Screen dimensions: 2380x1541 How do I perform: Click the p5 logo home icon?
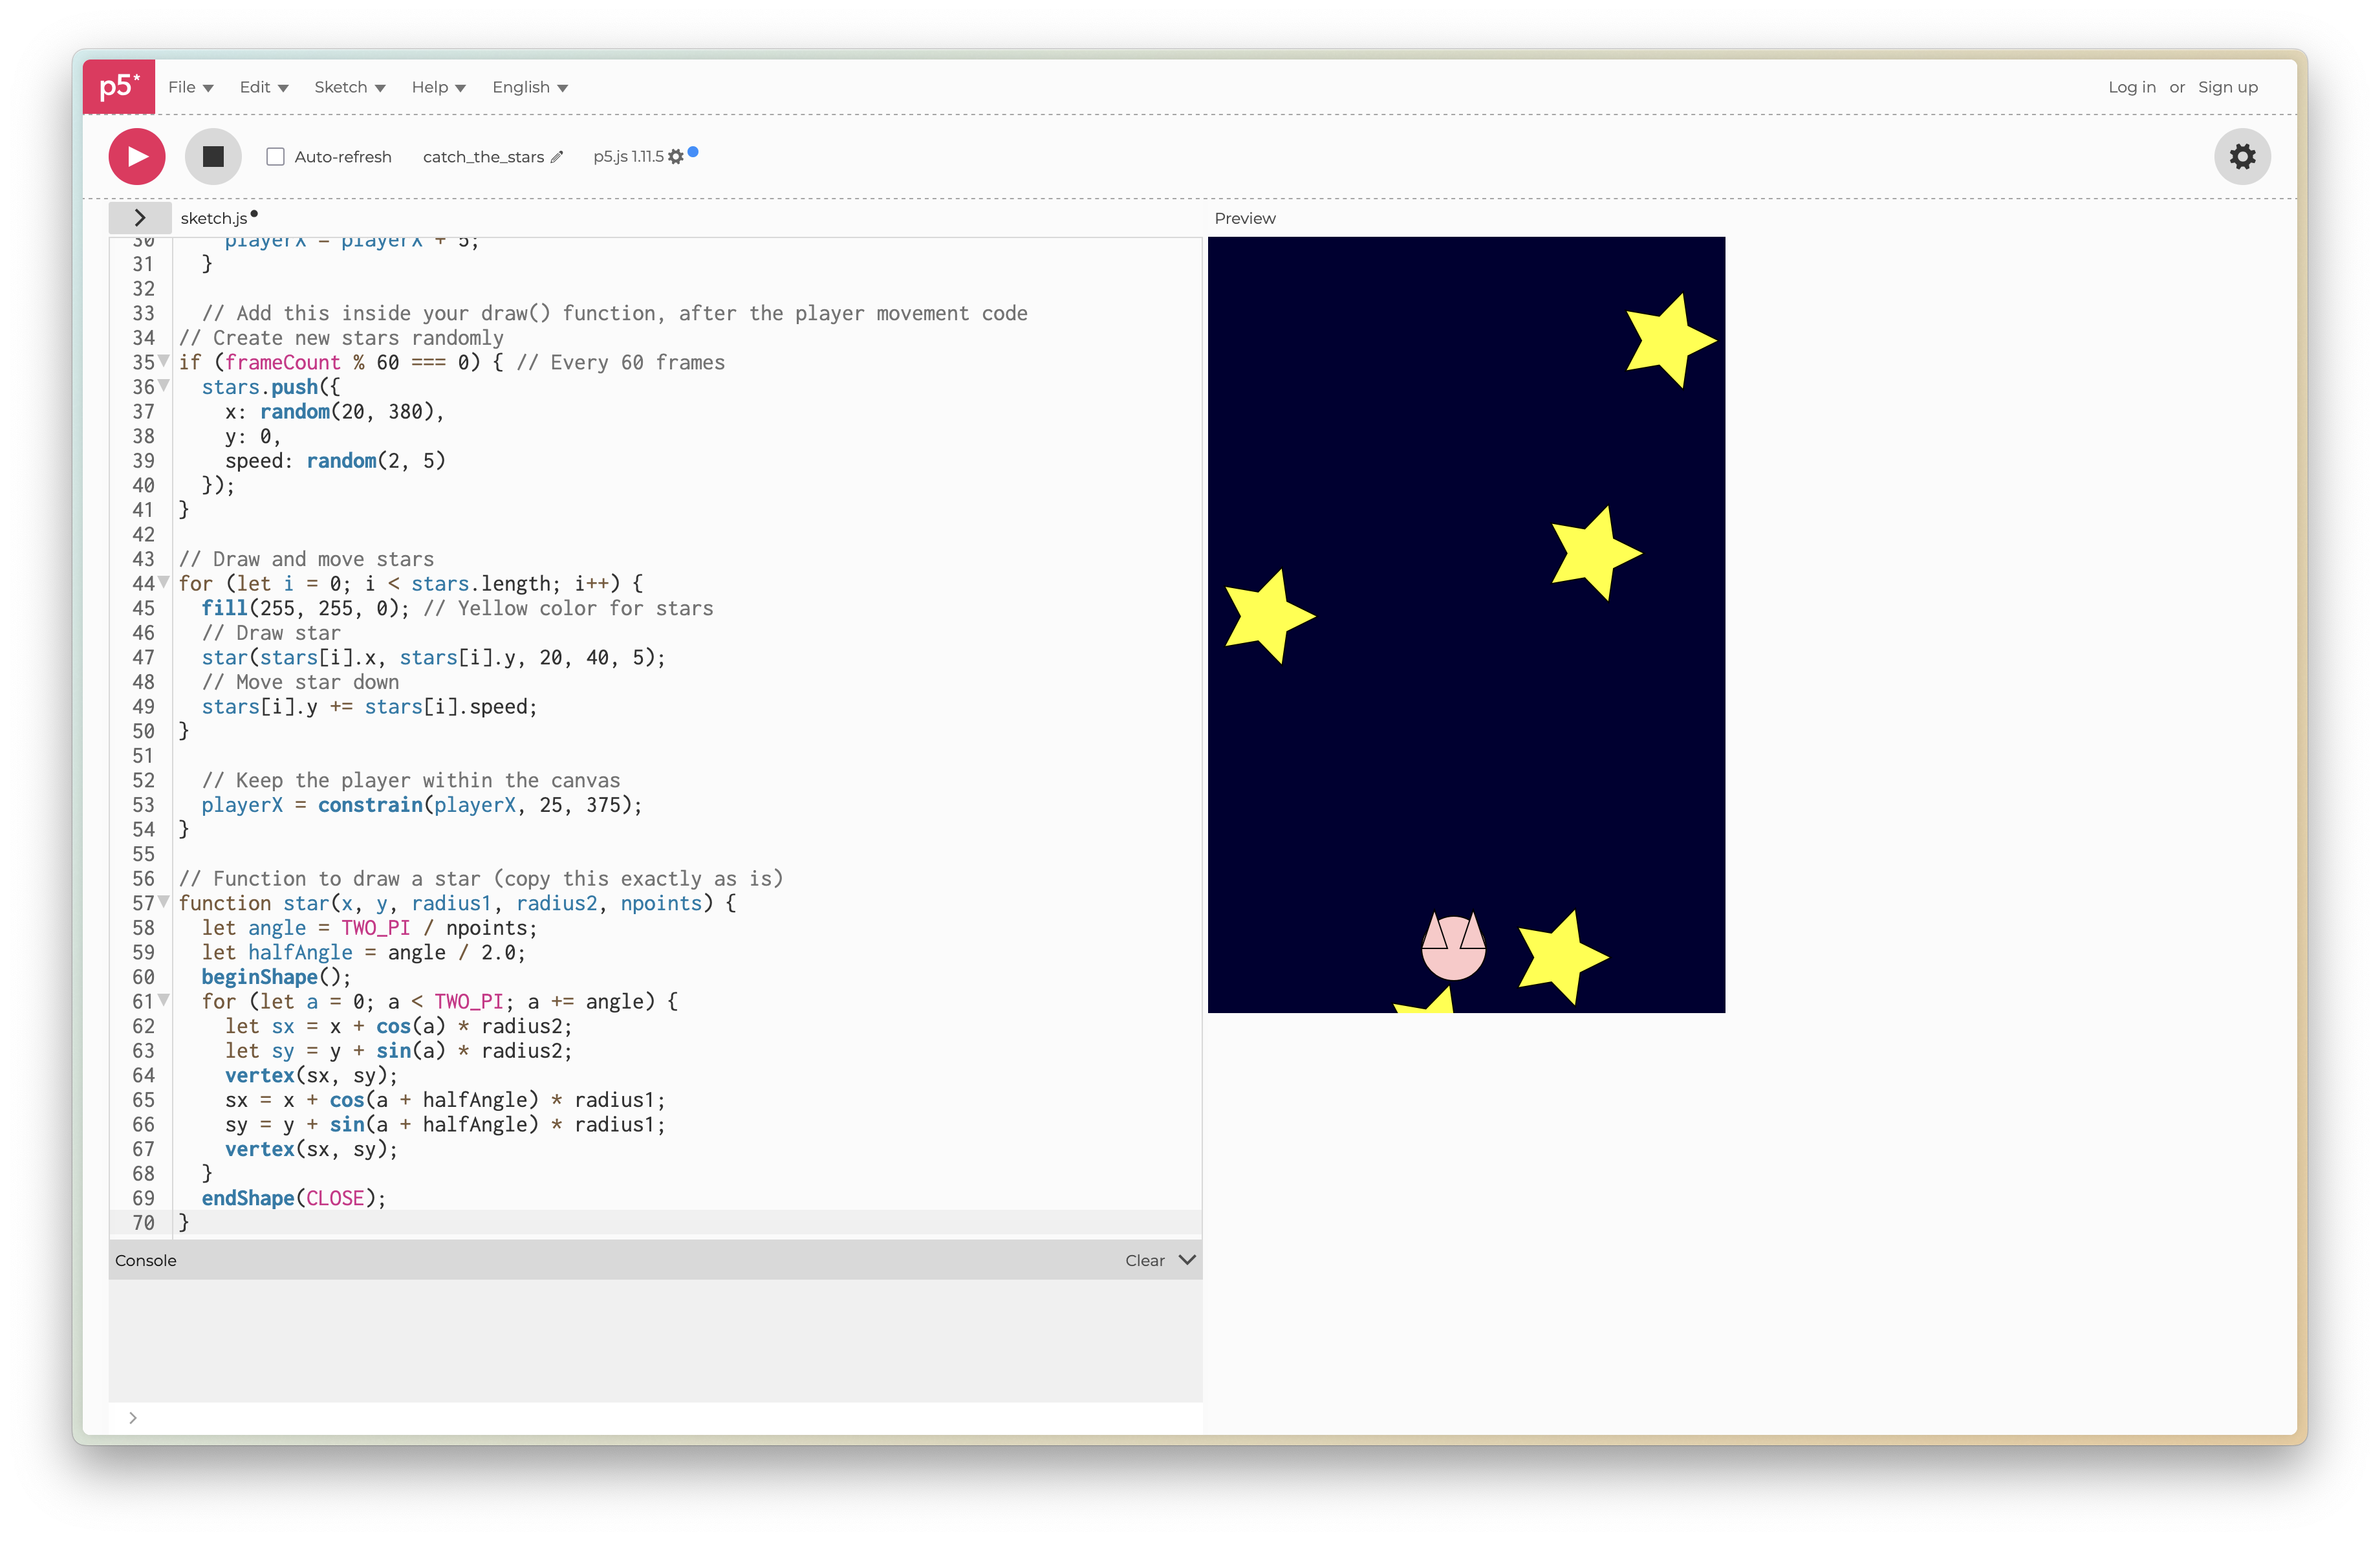(119, 87)
